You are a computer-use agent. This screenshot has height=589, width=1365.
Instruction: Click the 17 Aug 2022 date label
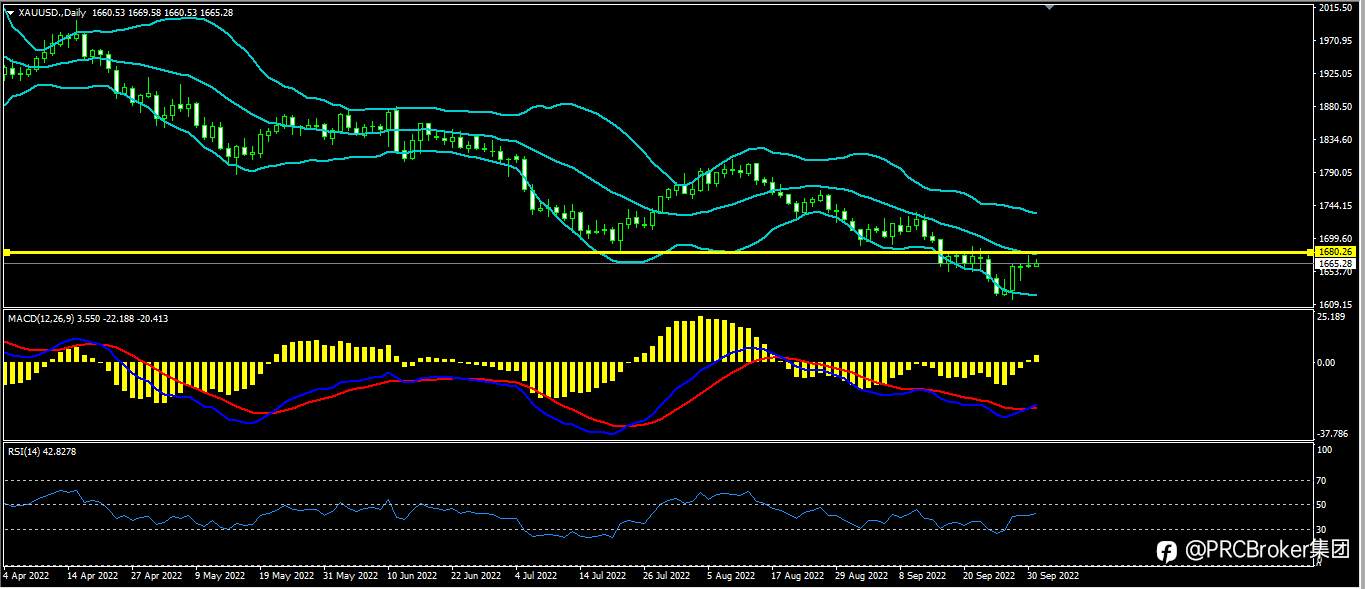796,576
